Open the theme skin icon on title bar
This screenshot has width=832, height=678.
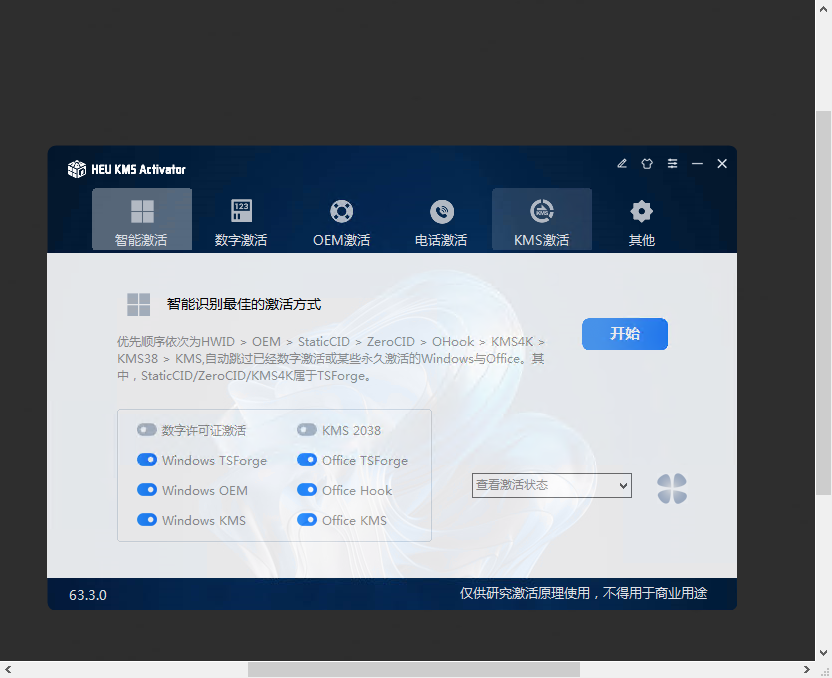(x=647, y=163)
